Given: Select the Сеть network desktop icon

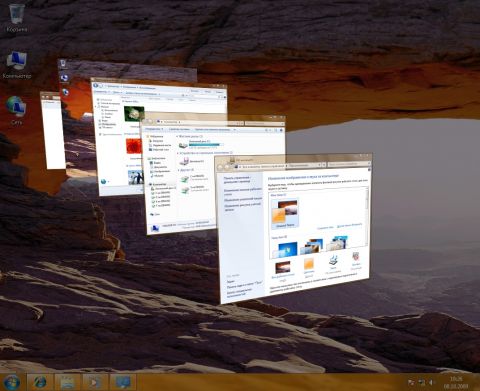Looking at the screenshot, I should click(16, 110).
